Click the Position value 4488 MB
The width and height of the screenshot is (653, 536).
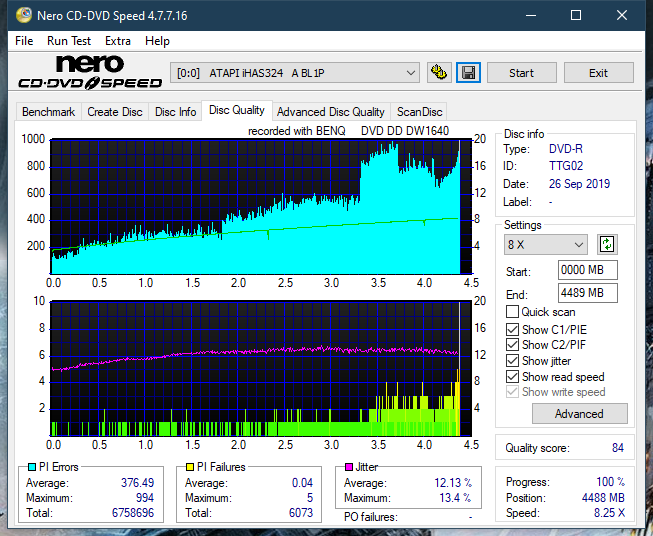[603, 498]
